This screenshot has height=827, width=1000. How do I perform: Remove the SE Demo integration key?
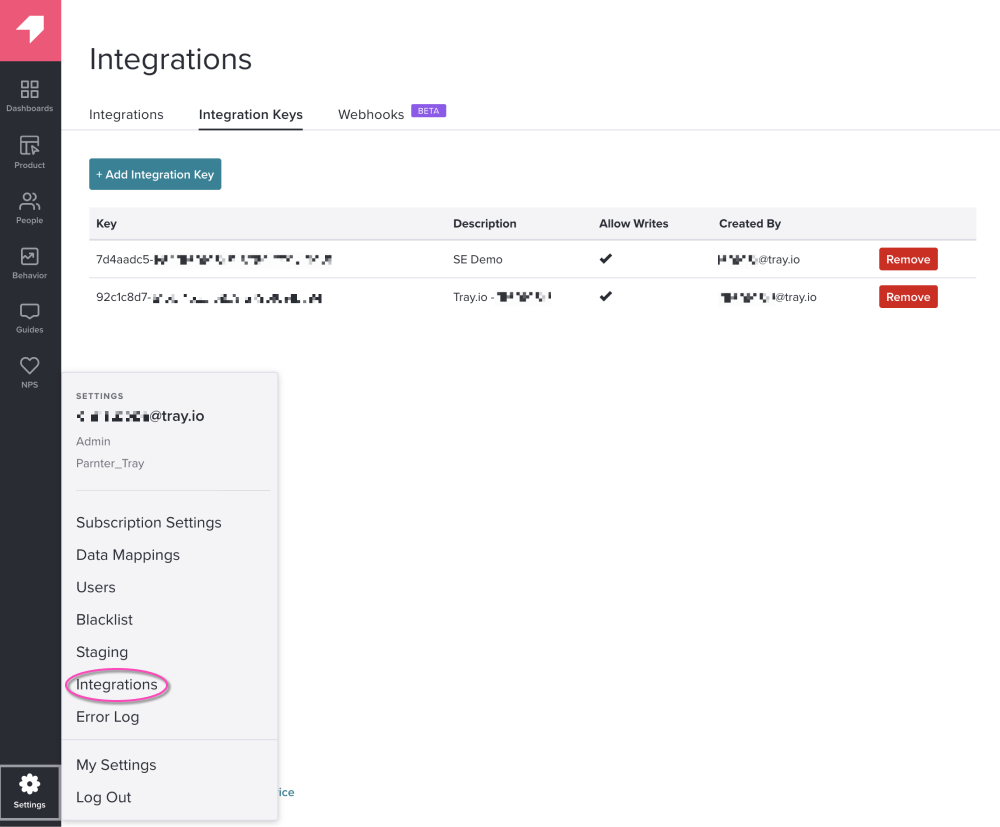click(x=907, y=258)
